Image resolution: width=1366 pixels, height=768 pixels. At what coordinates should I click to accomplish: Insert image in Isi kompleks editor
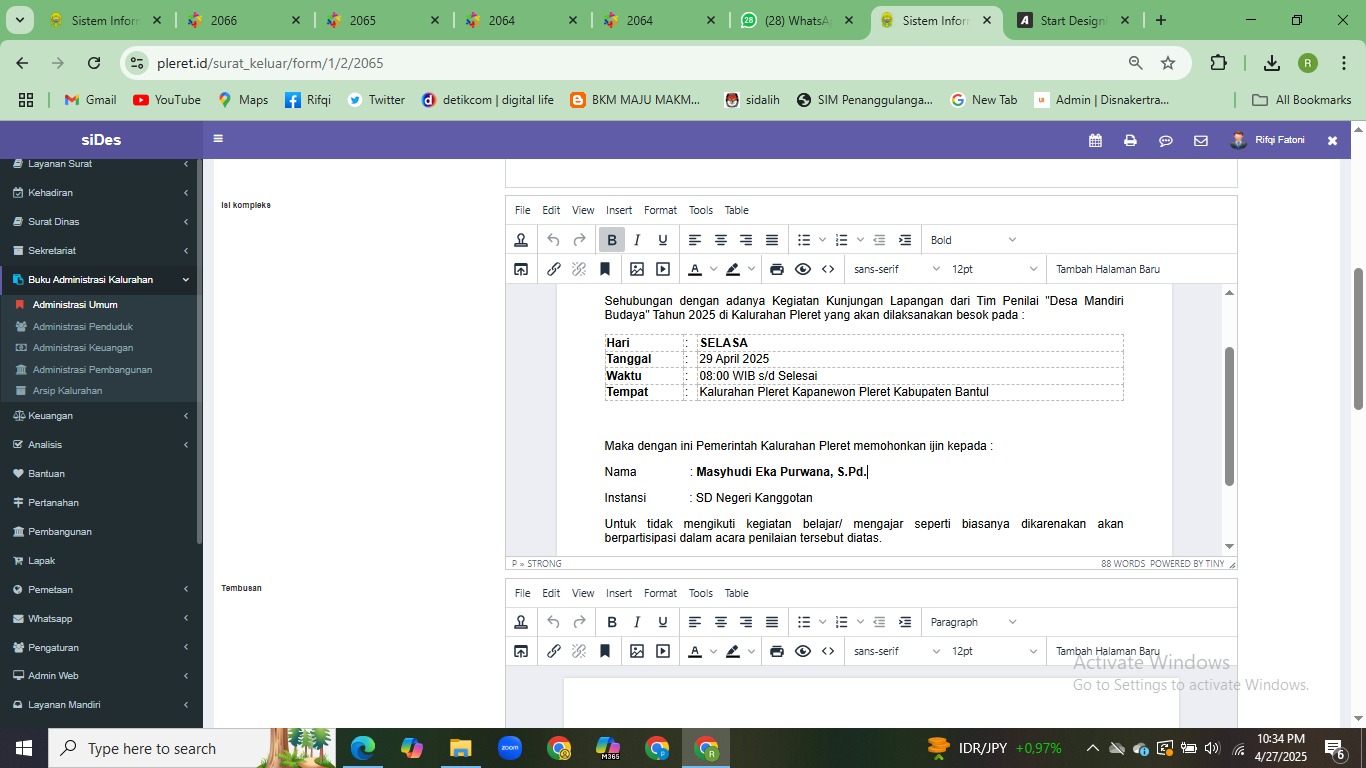[637, 269]
